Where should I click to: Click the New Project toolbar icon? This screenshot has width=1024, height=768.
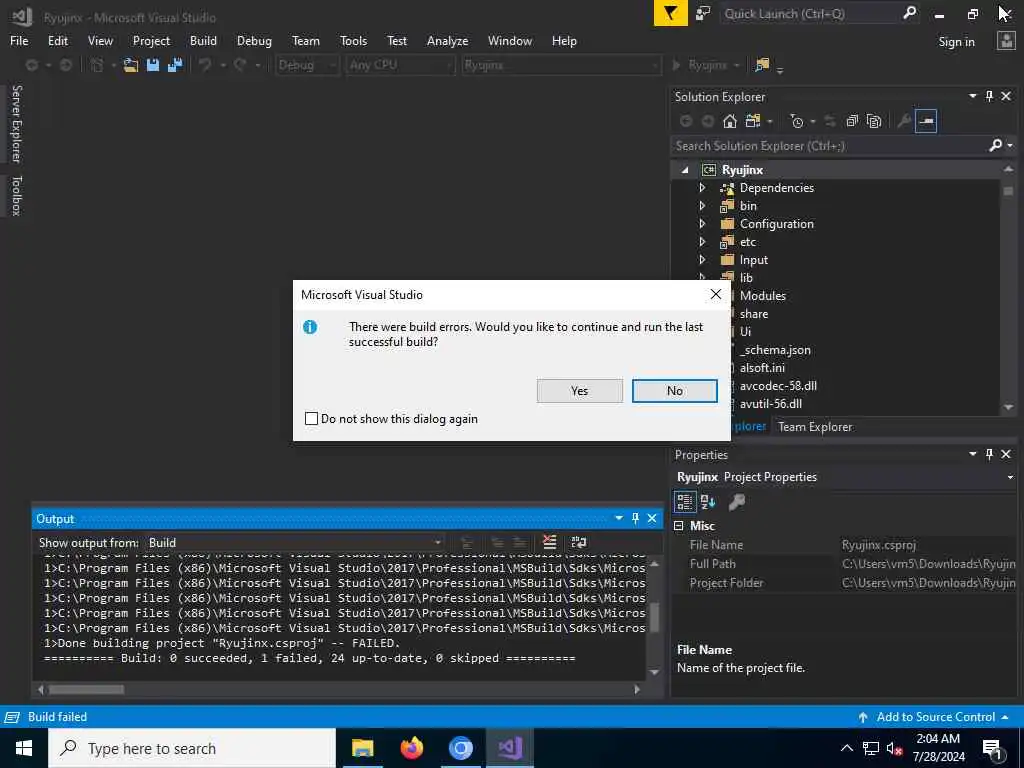[x=97, y=65]
